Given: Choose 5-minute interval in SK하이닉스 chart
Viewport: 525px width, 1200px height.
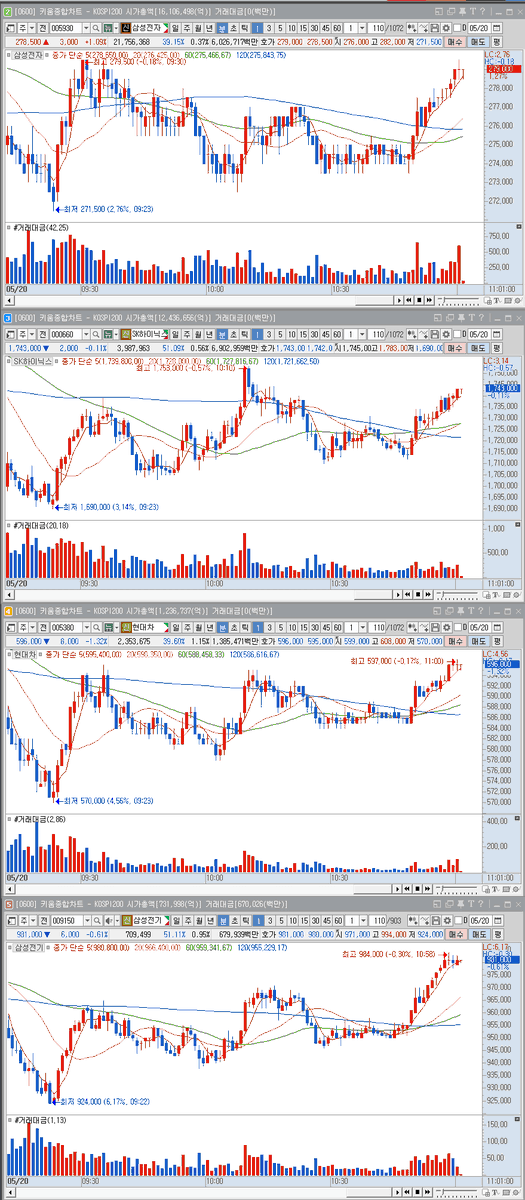Looking at the screenshot, I should tap(279, 333).
